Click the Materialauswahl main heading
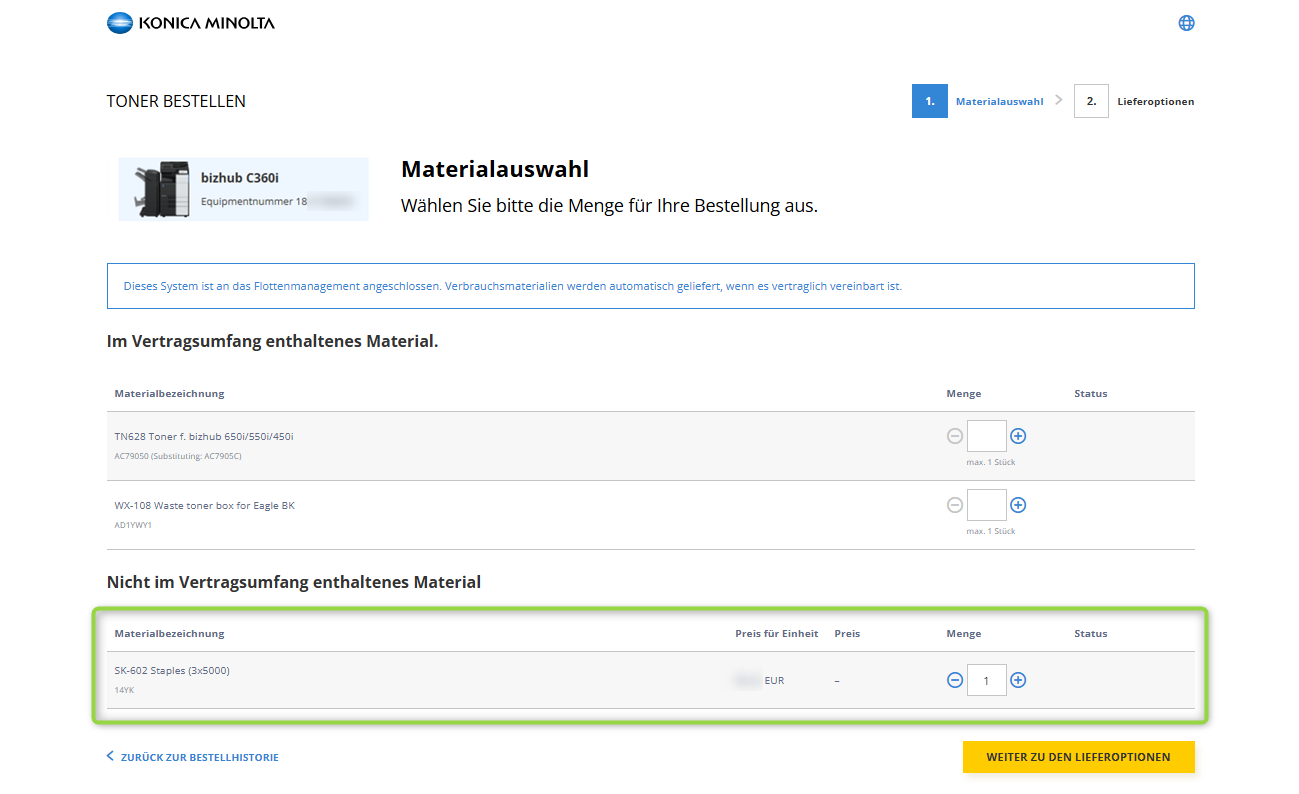The width and height of the screenshot is (1299, 794). pyautogui.click(x=495, y=169)
